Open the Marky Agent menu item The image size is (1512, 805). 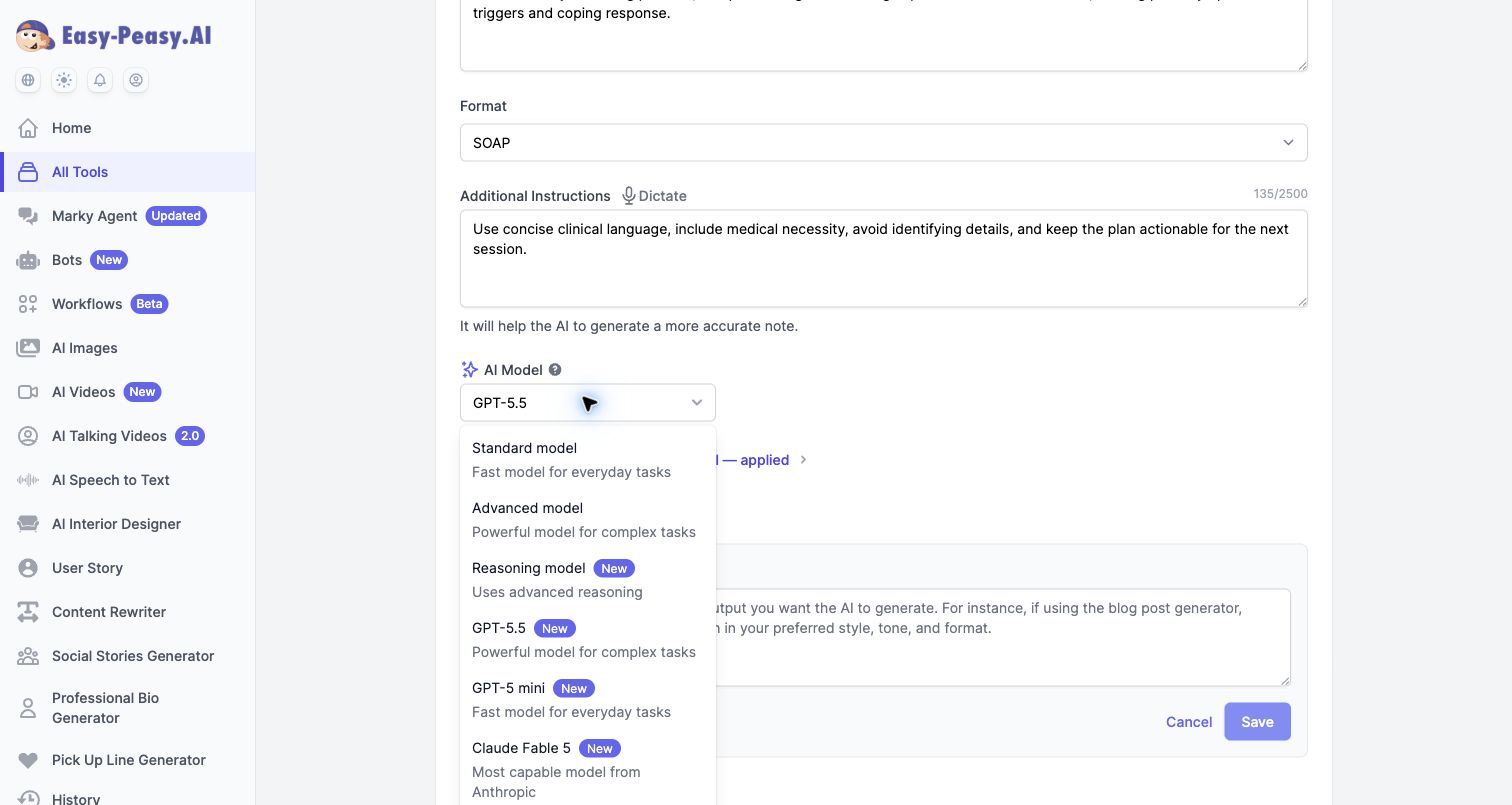pos(128,216)
